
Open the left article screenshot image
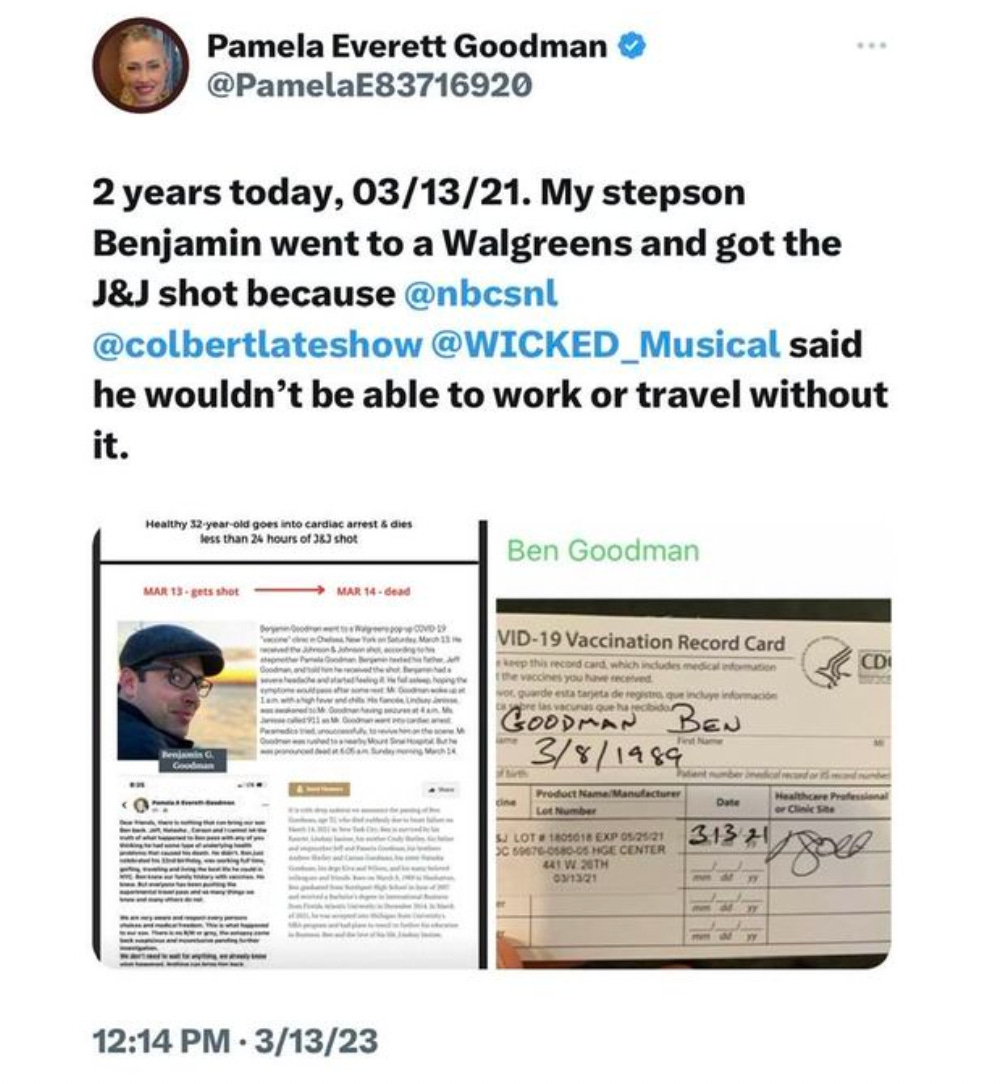(x=290, y=743)
